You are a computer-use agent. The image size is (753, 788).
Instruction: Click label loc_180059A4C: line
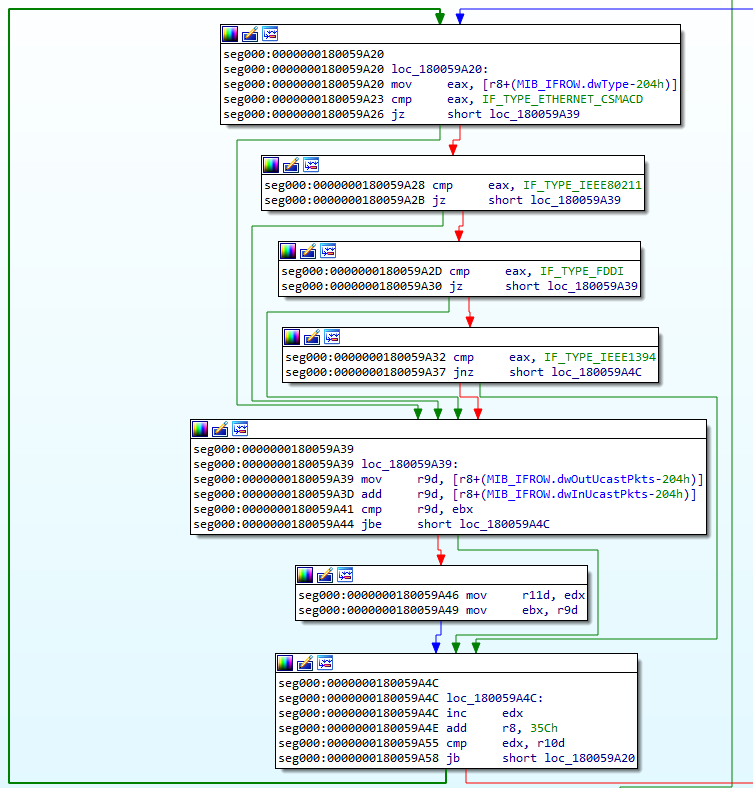coord(495,699)
